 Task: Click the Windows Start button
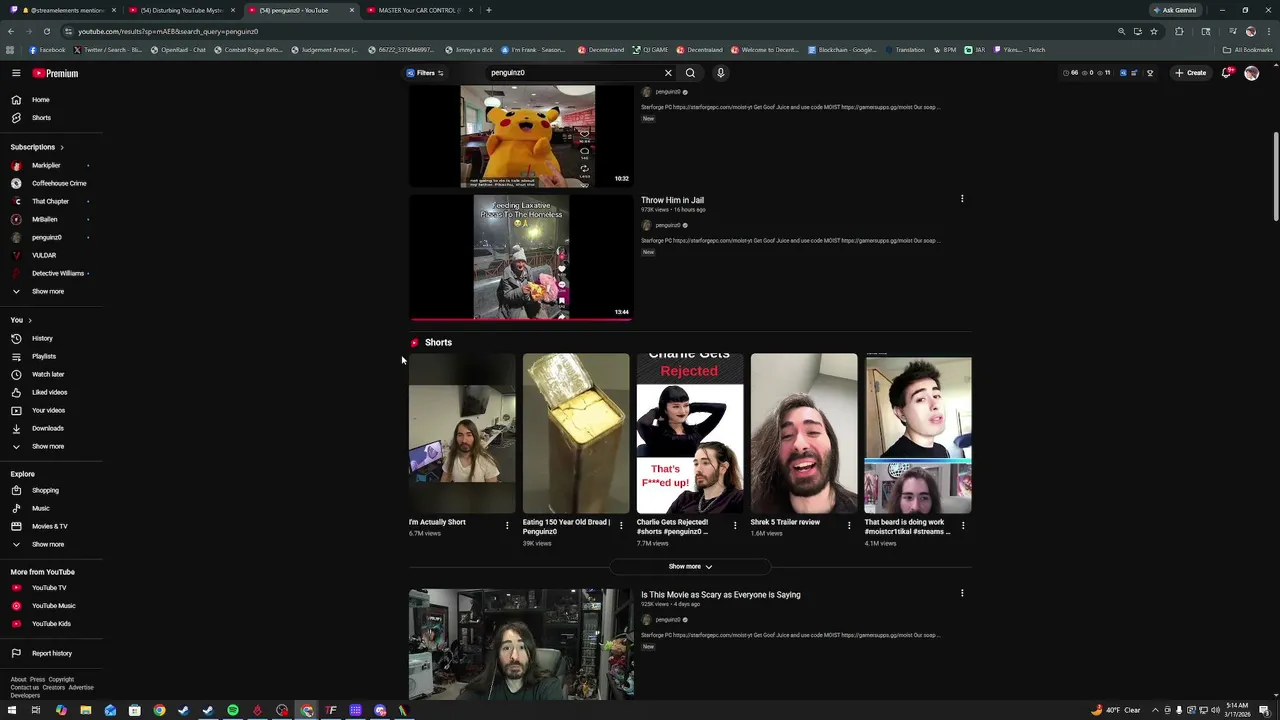tap(12, 710)
